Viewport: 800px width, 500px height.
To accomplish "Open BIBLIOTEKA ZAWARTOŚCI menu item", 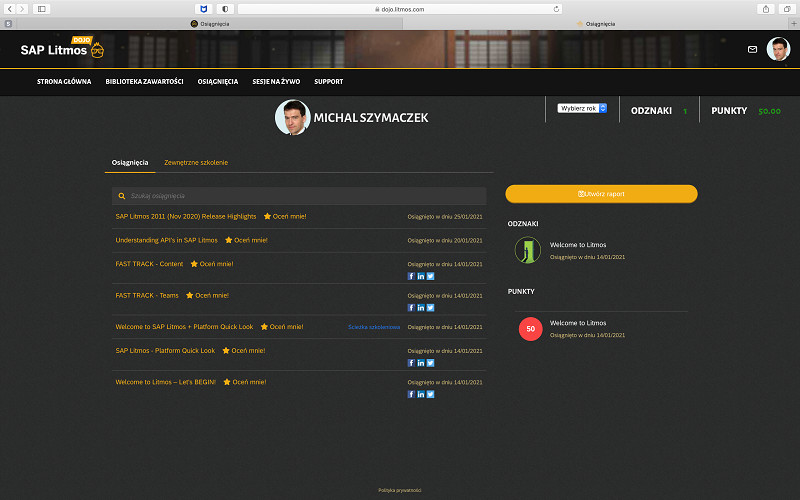I will (144, 82).
